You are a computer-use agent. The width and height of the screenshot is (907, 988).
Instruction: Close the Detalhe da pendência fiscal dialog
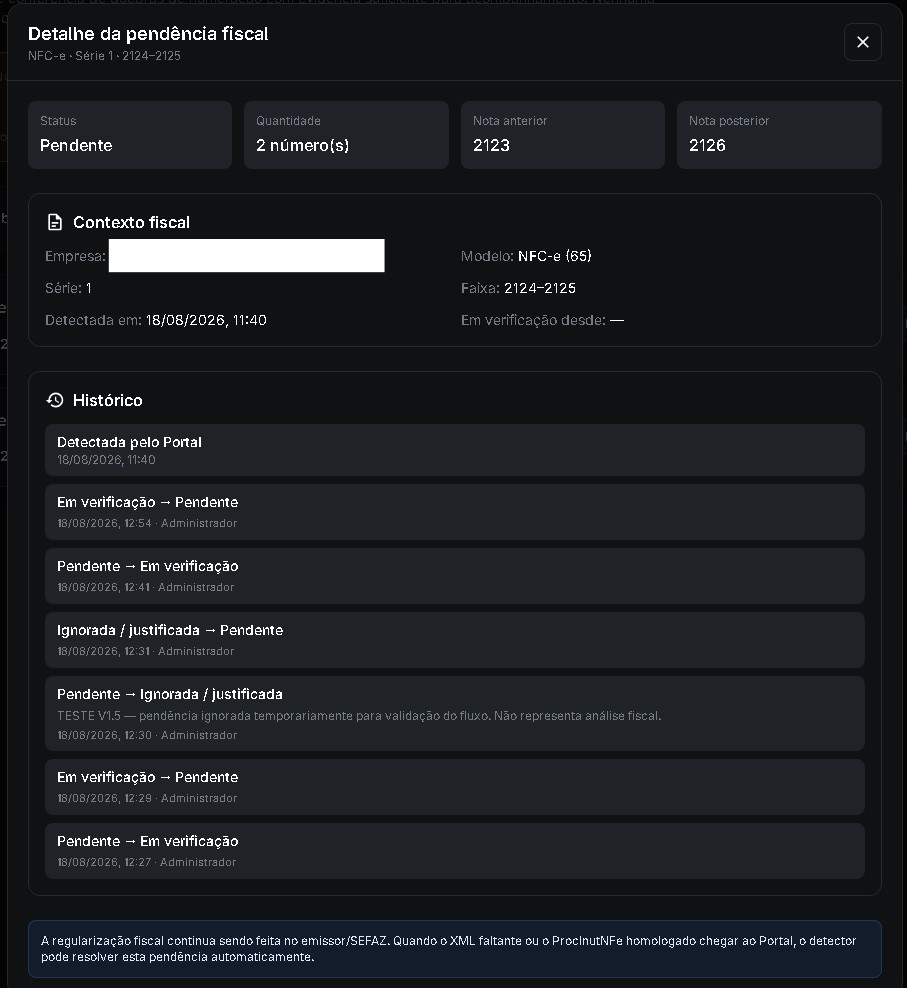pos(862,42)
